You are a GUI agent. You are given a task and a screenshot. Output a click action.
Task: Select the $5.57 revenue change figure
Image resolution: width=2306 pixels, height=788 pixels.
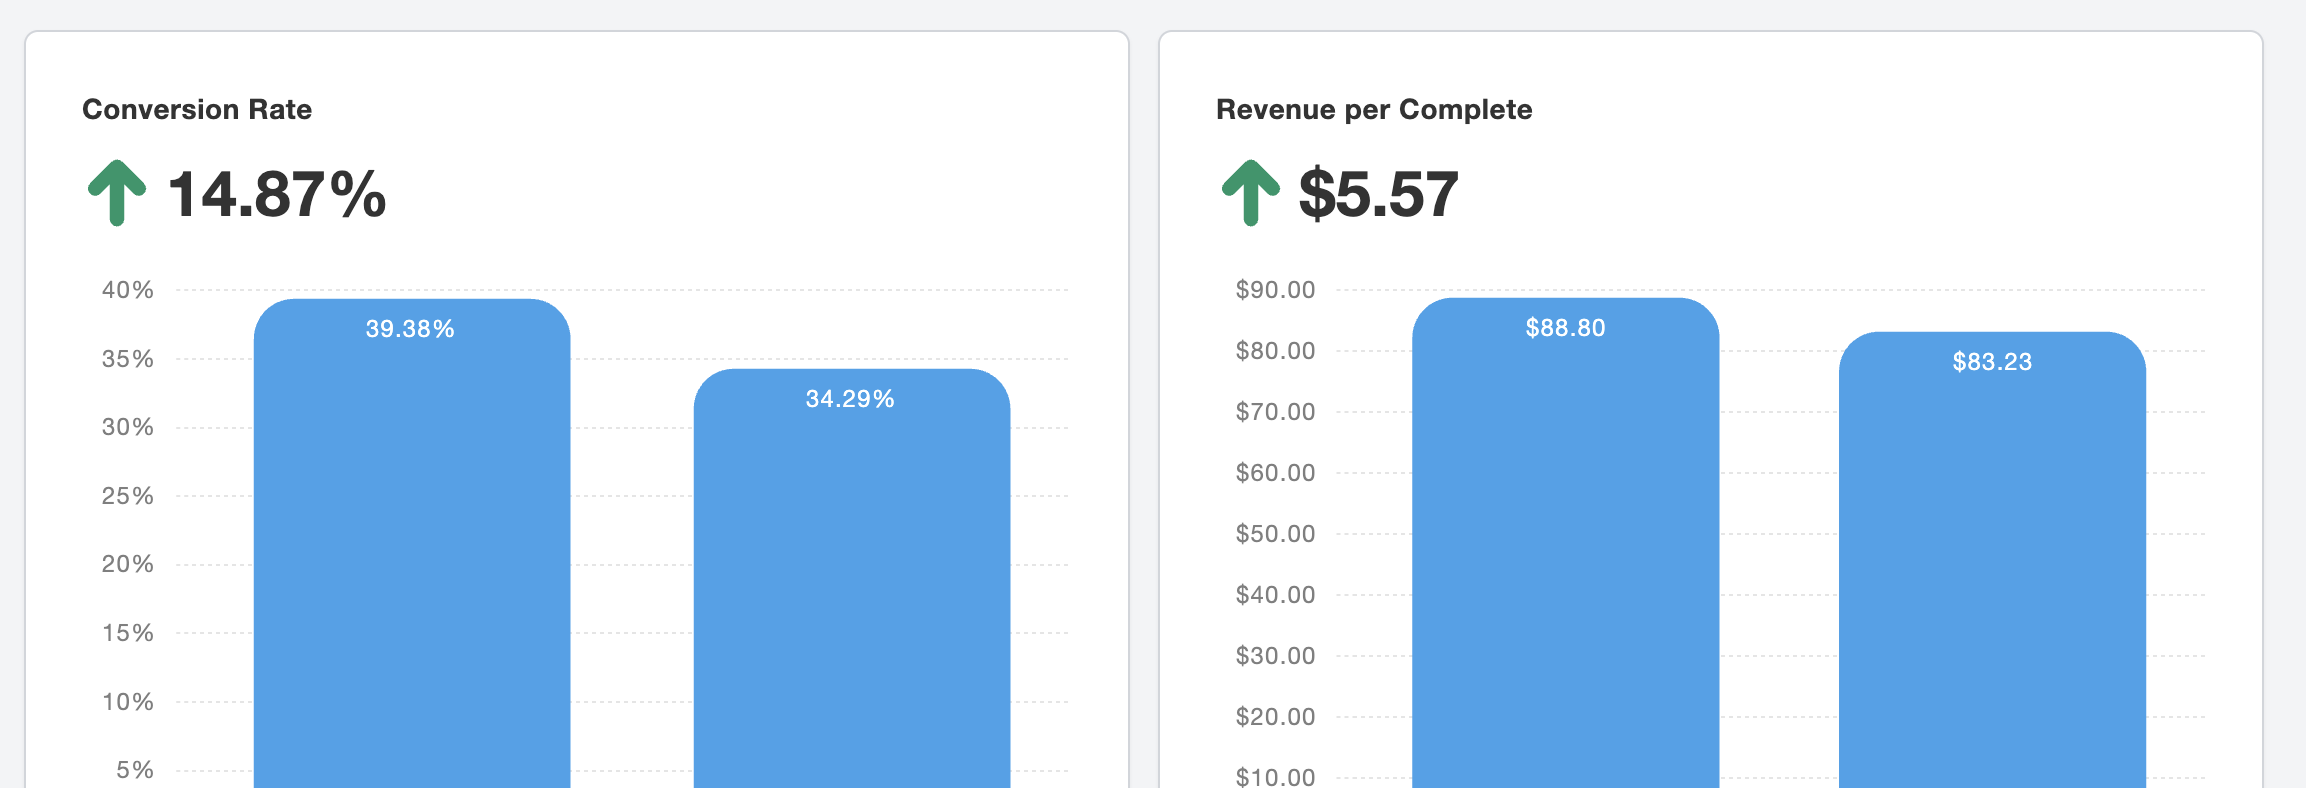[1378, 194]
